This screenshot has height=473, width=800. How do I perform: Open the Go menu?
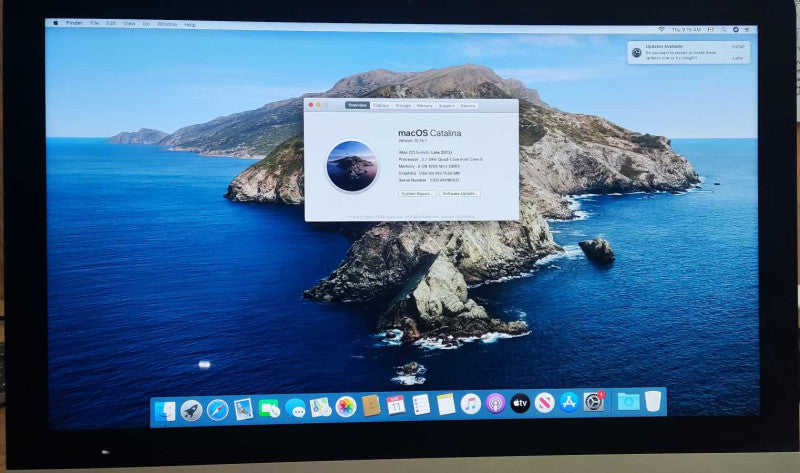pyautogui.click(x=146, y=24)
